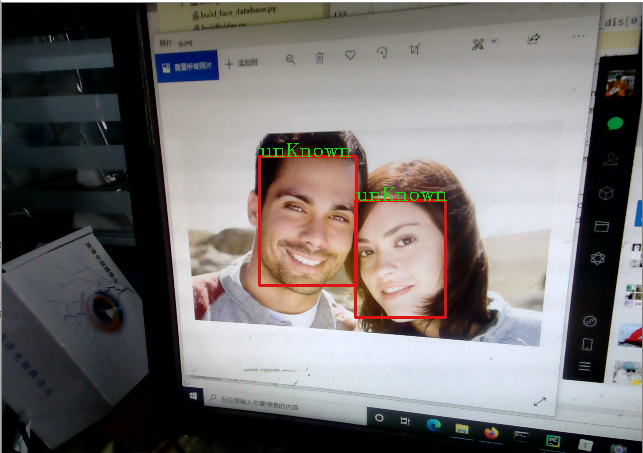Launch Microsoft Edge from the taskbar
Image resolution: width=643 pixels, height=453 pixels.
pyautogui.click(x=434, y=424)
